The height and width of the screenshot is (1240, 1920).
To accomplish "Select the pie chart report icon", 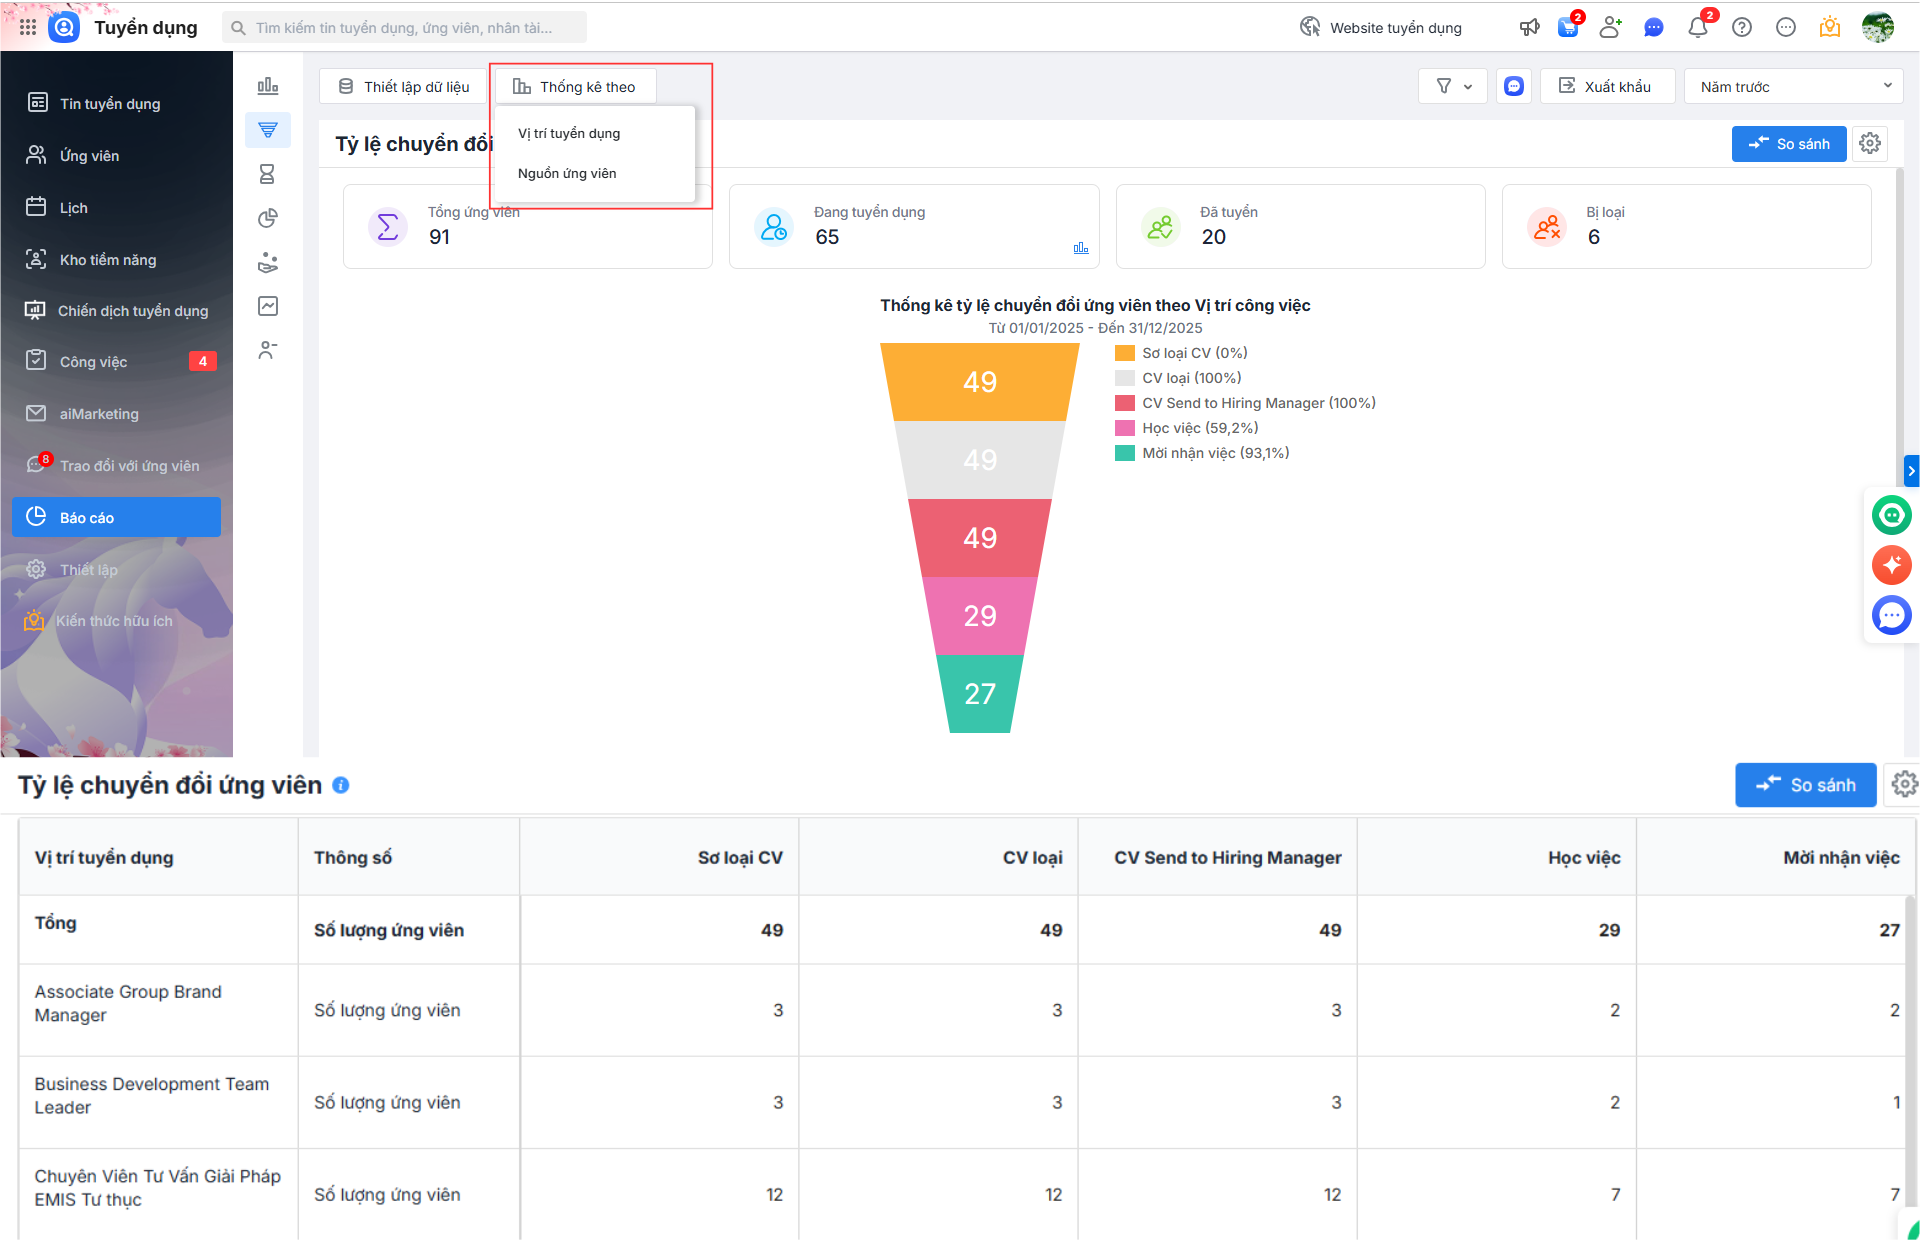I will [267, 218].
